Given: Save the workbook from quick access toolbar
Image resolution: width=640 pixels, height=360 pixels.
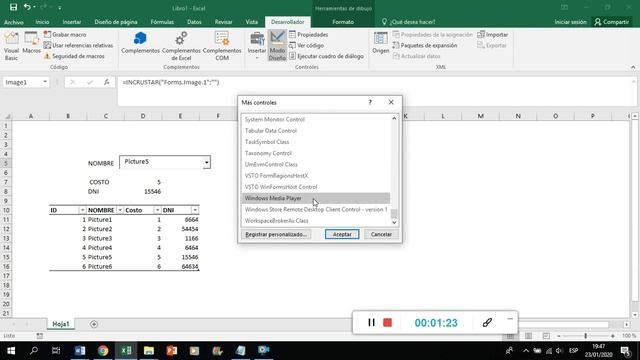Looking at the screenshot, I should pos(13,7).
